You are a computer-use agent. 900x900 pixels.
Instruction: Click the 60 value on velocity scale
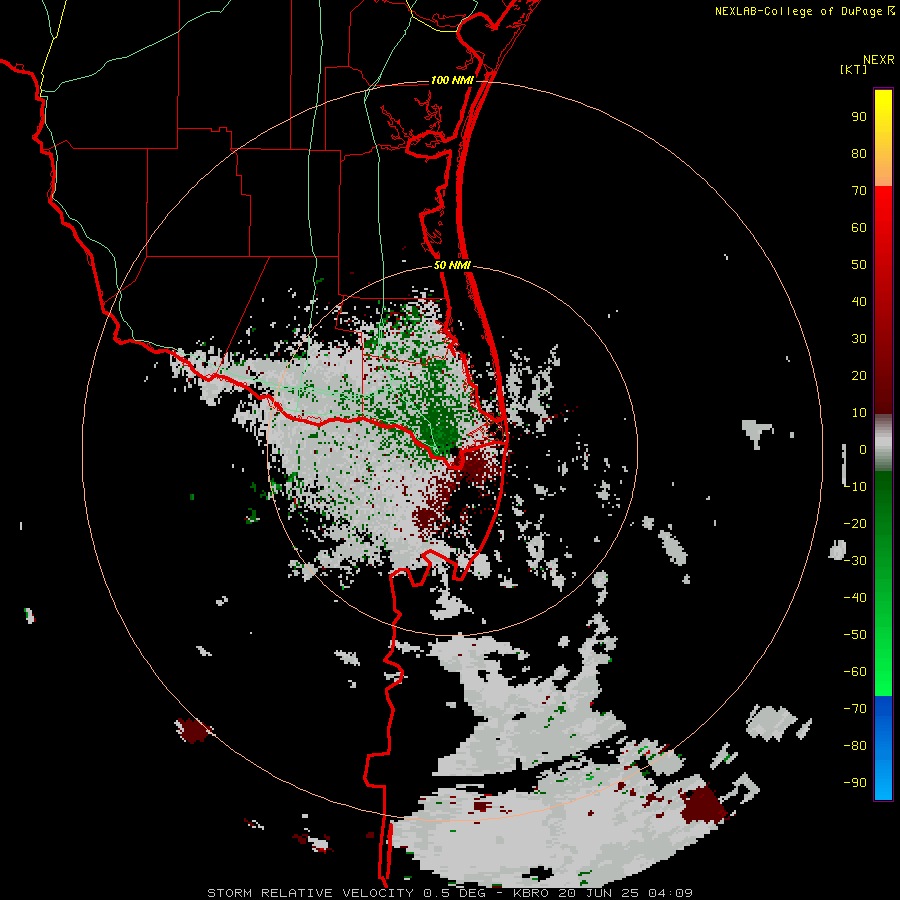tap(859, 228)
